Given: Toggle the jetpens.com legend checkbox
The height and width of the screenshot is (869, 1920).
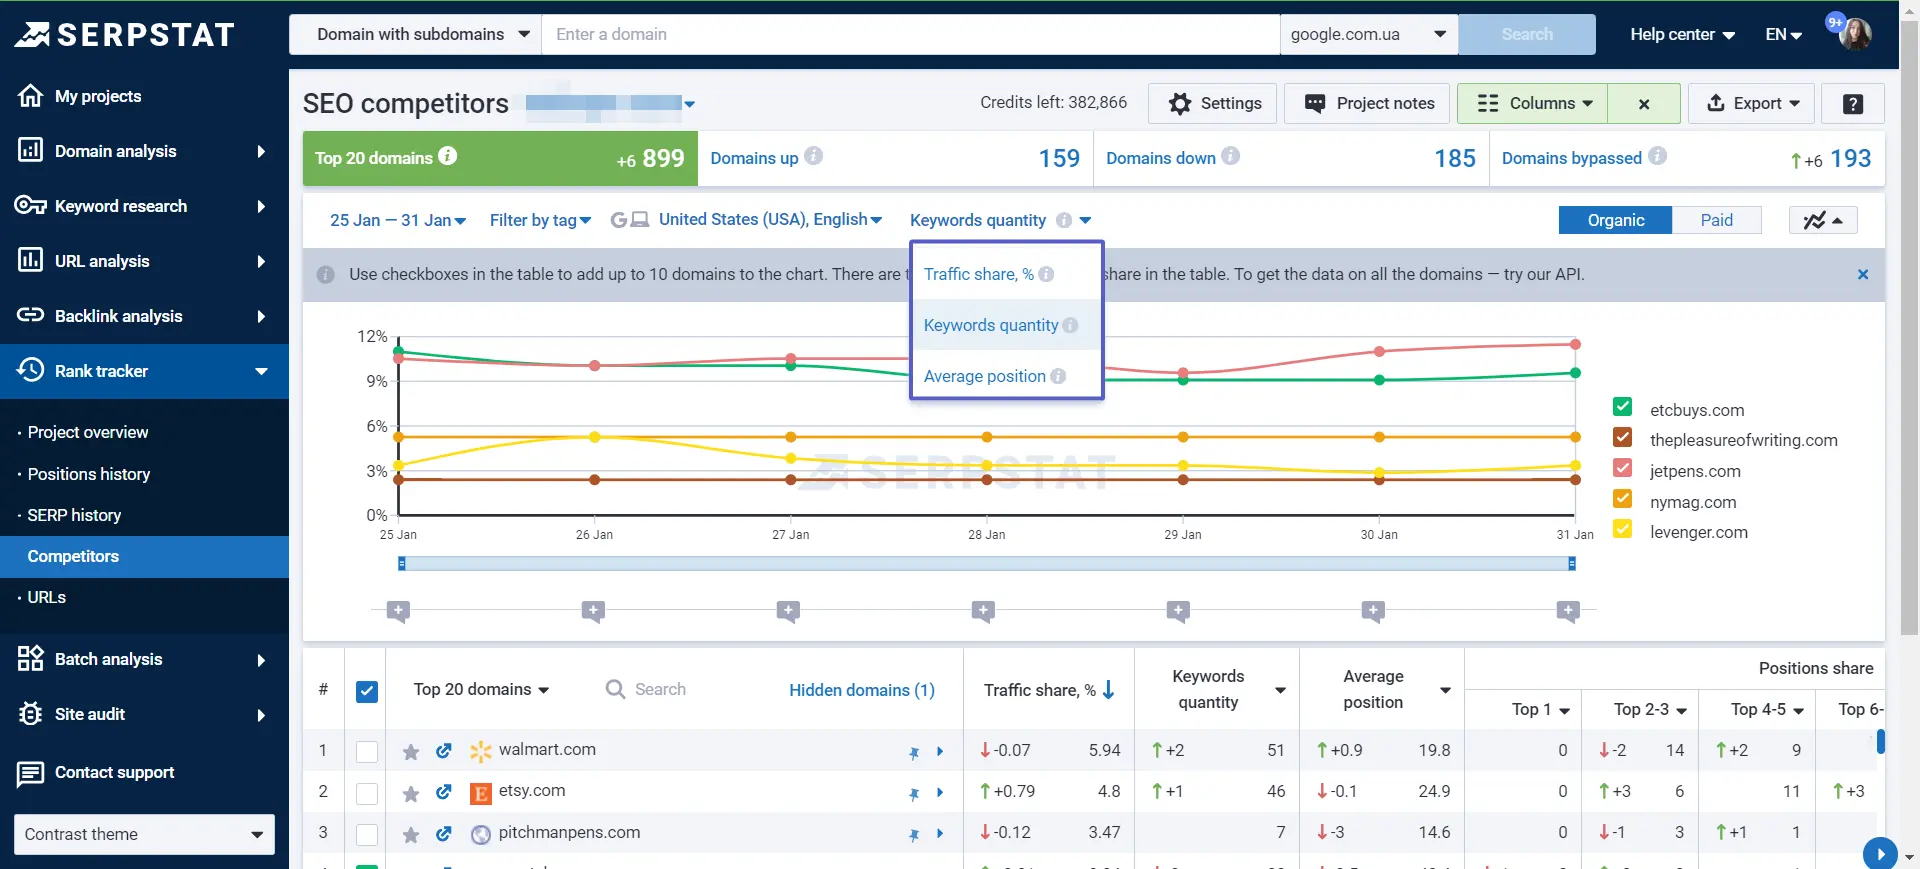Looking at the screenshot, I should [1622, 468].
